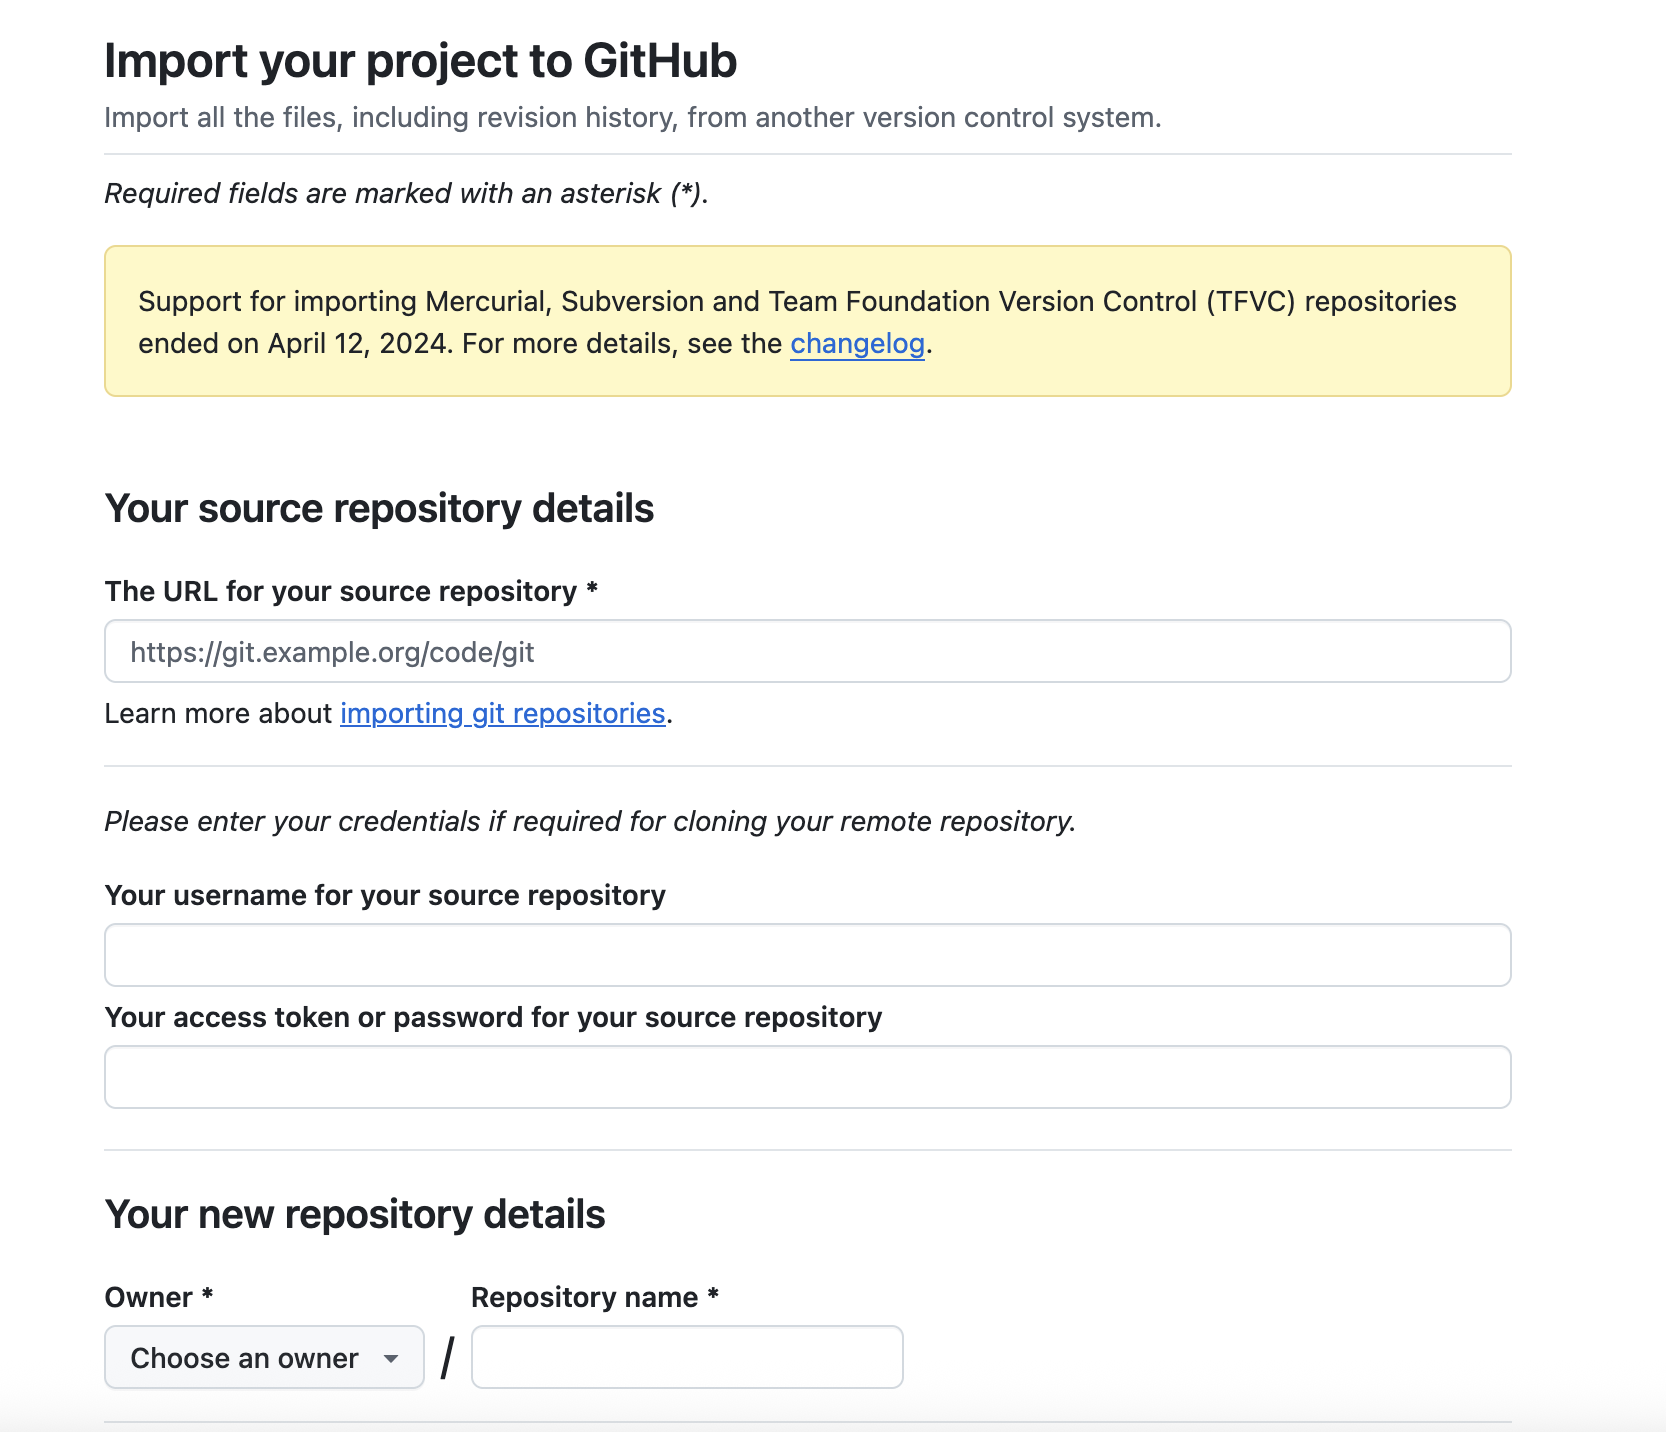Click the "Please enter your credentials" note
This screenshot has width=1666, height=1432.
pyautogui.click(x=590, y=822)
